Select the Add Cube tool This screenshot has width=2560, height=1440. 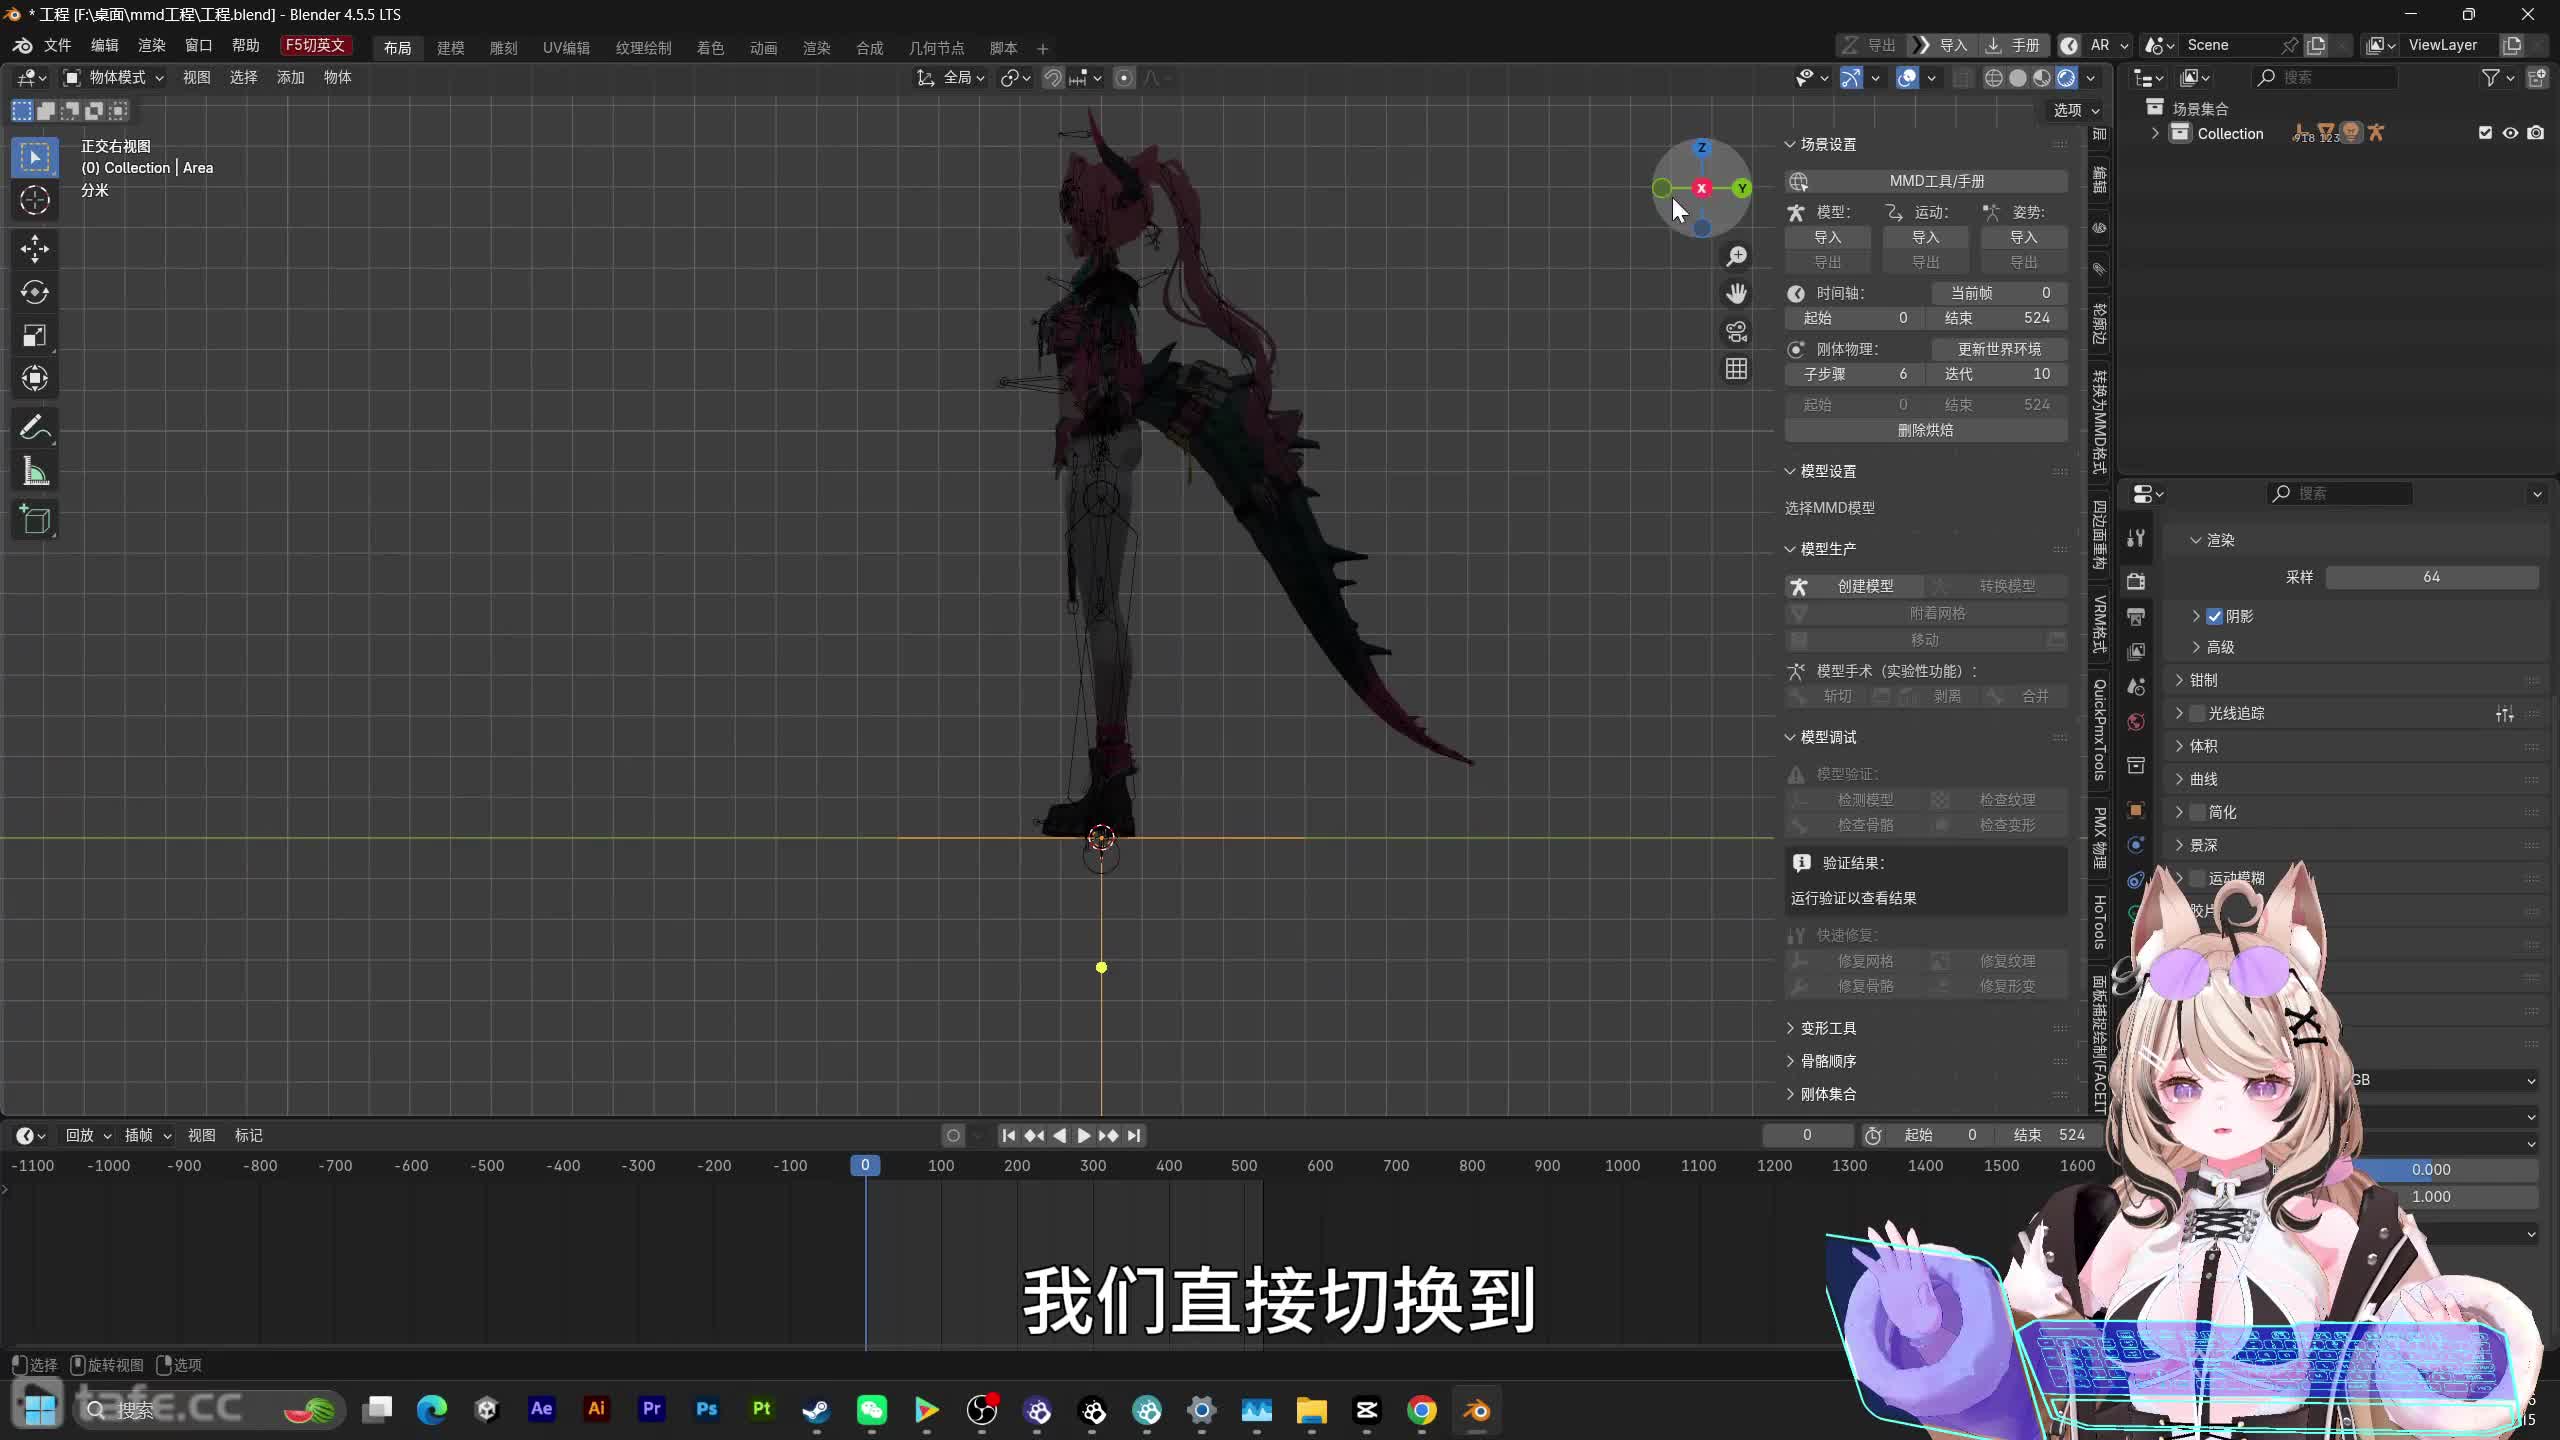[x=35, y=520]
